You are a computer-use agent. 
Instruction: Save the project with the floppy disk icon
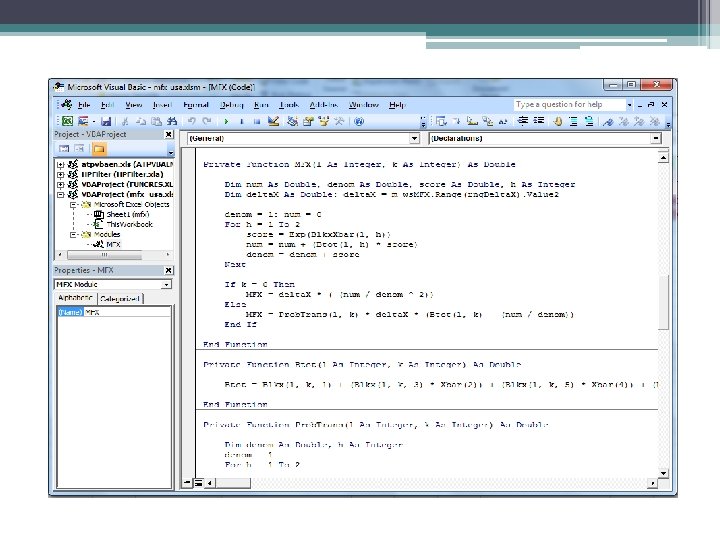pyautogui.click(x=106, y=121)
